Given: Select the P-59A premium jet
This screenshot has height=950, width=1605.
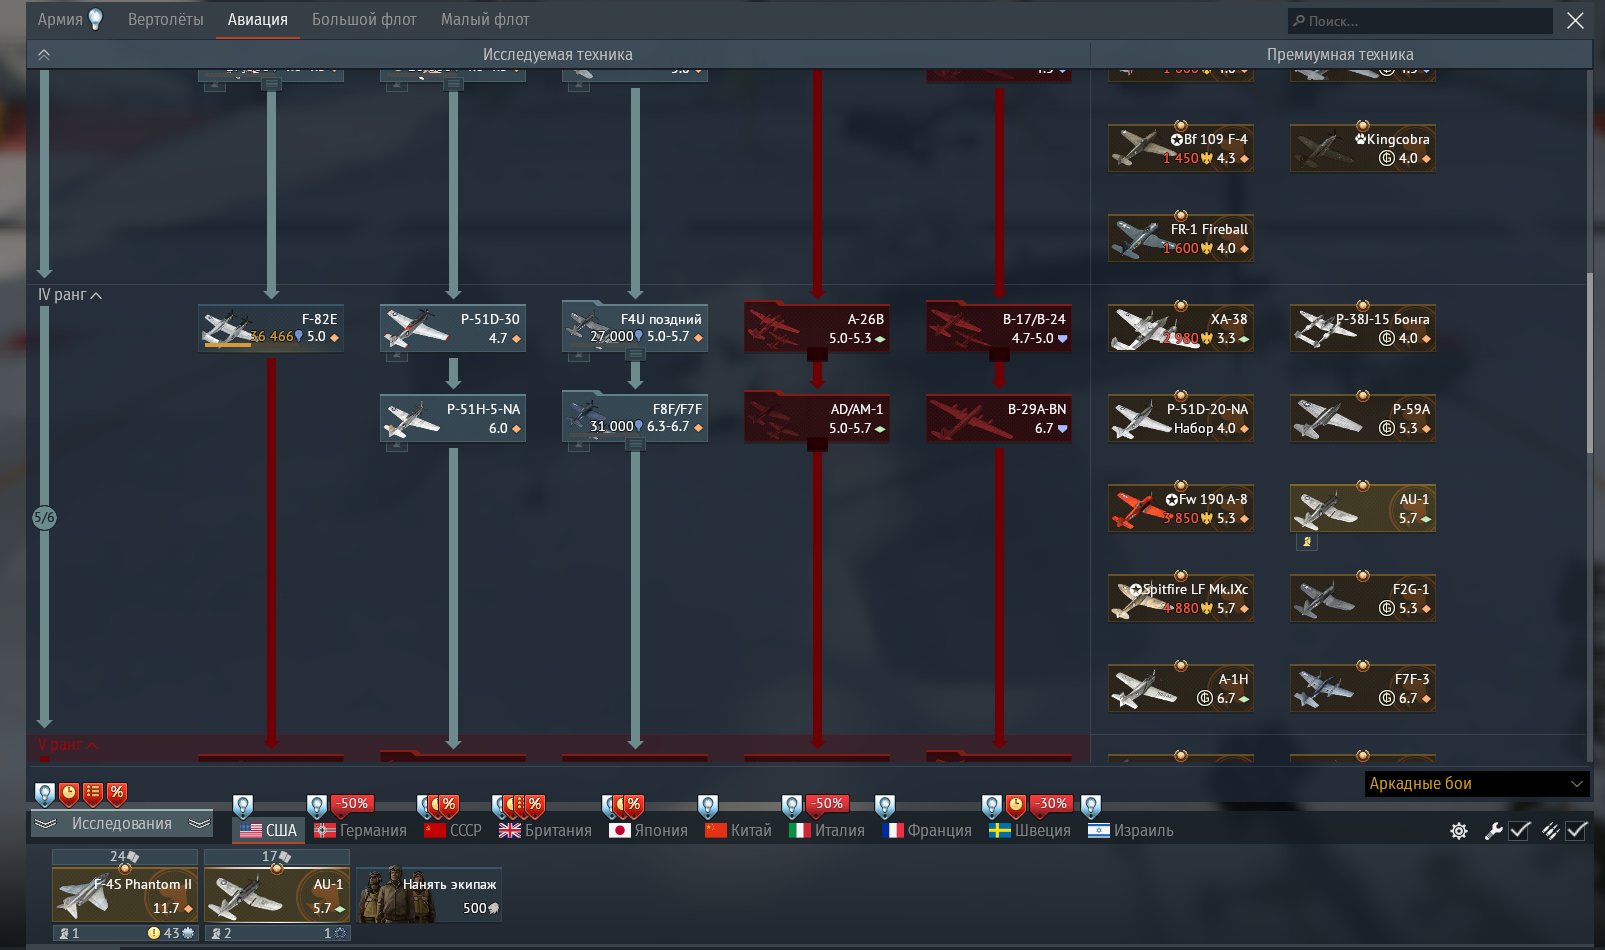Looking at the screenshot, I should coord(1363,418).
